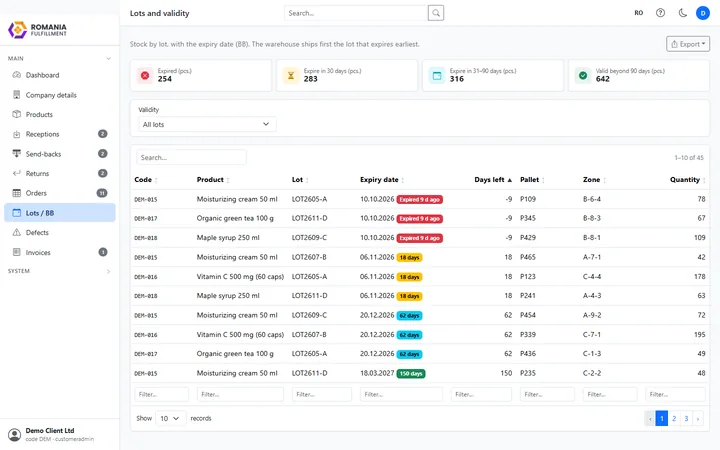Image resolution: width=720 pixels, height=450 pixels.
Task: Focus the Product column filter field
Action: pos(240,394)
